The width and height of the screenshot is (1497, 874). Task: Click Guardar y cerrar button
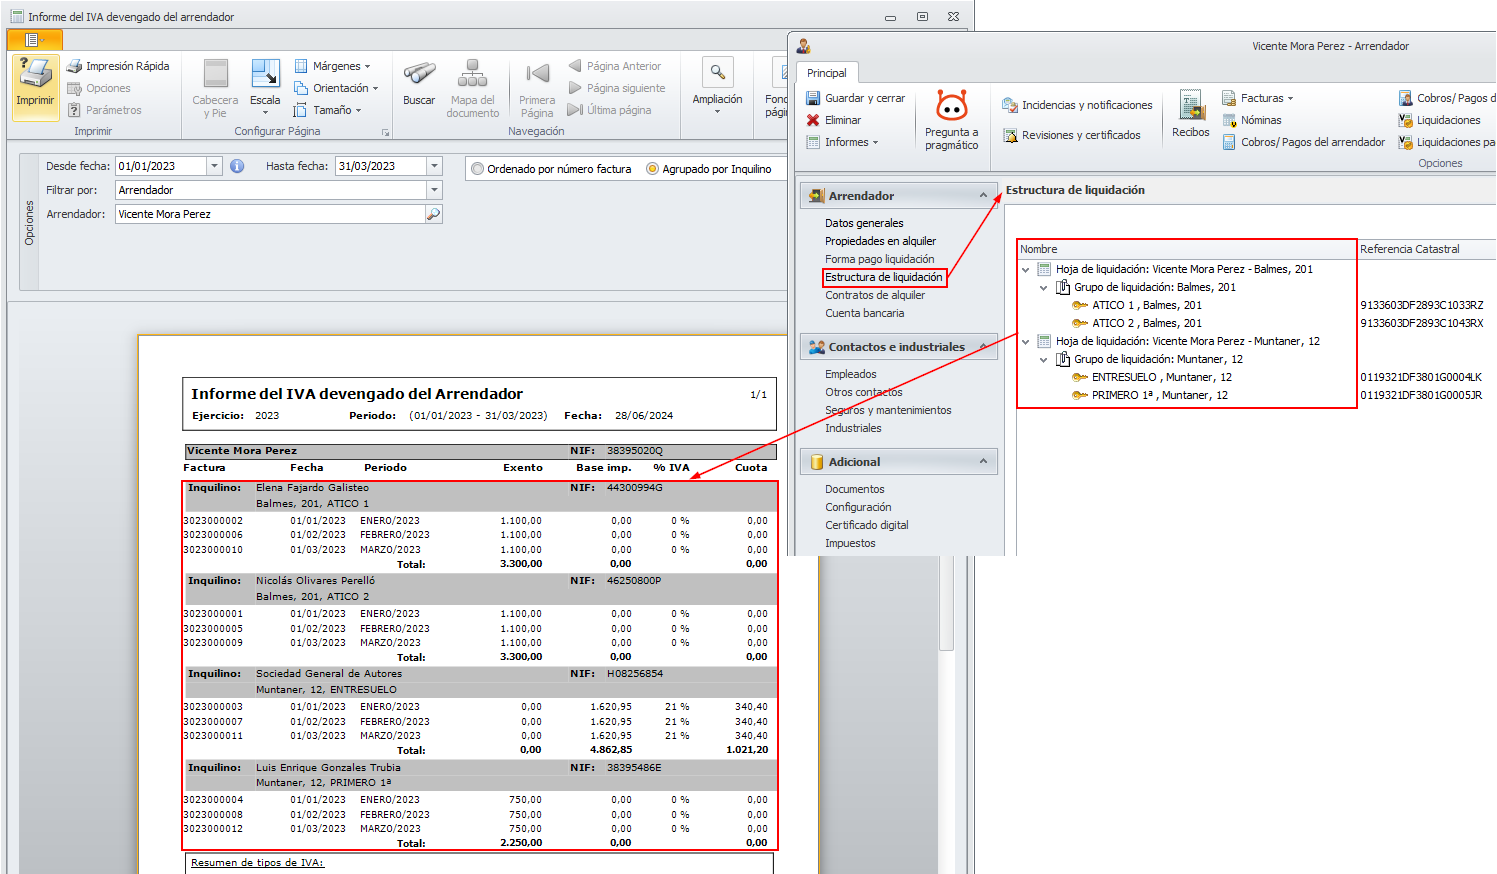click(856, 98)
